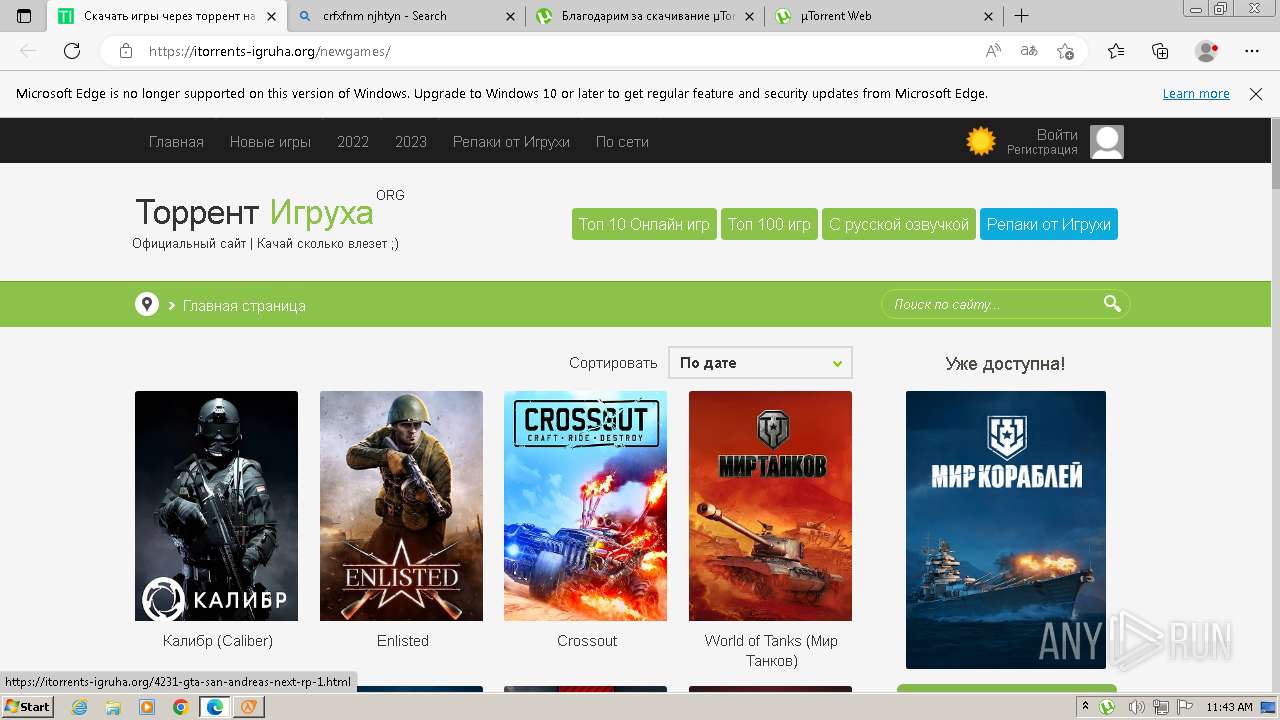Open the Мир Танков game cover
The image size is (1280, 720).
(x=770, y=506)
